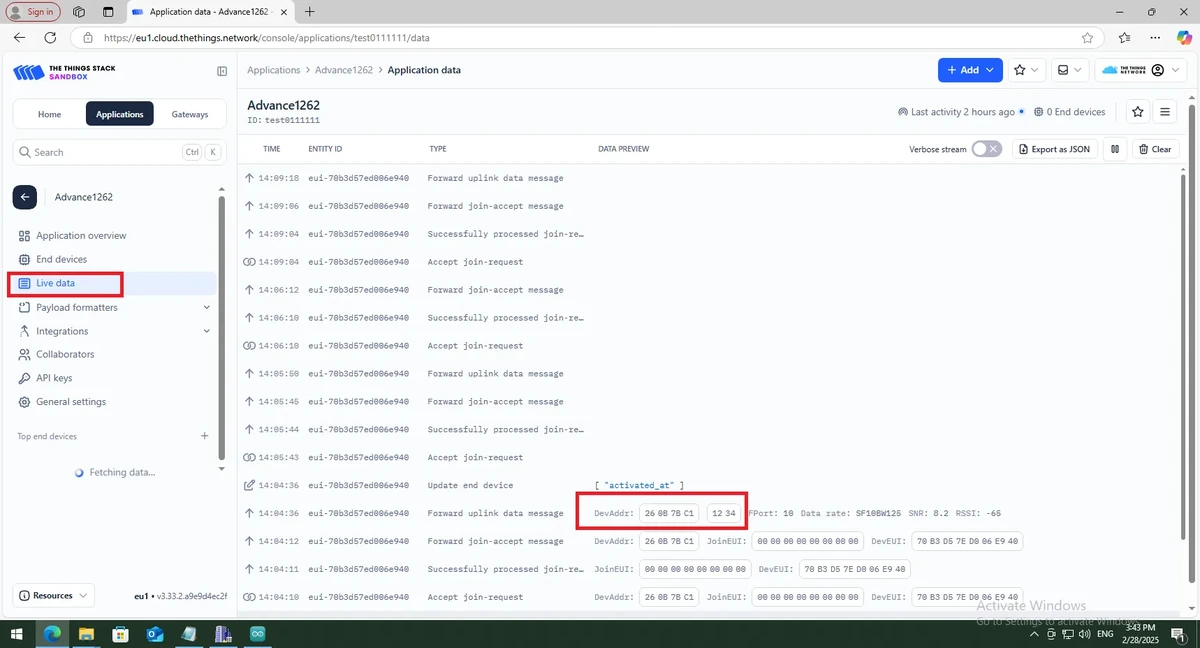This screenshot has height=648, width=1200.
Task: Toggle the Verbose stream switch
Action: click(x=986, y=149)
